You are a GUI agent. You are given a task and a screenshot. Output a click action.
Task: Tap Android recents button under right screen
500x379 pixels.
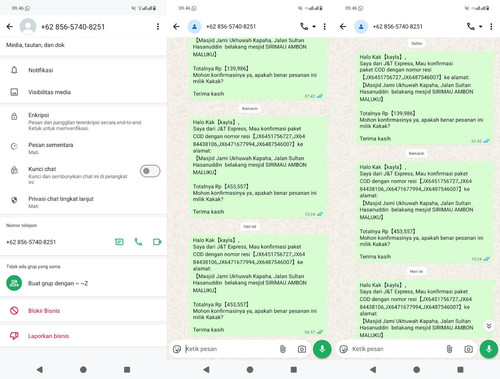coord(460,369)
